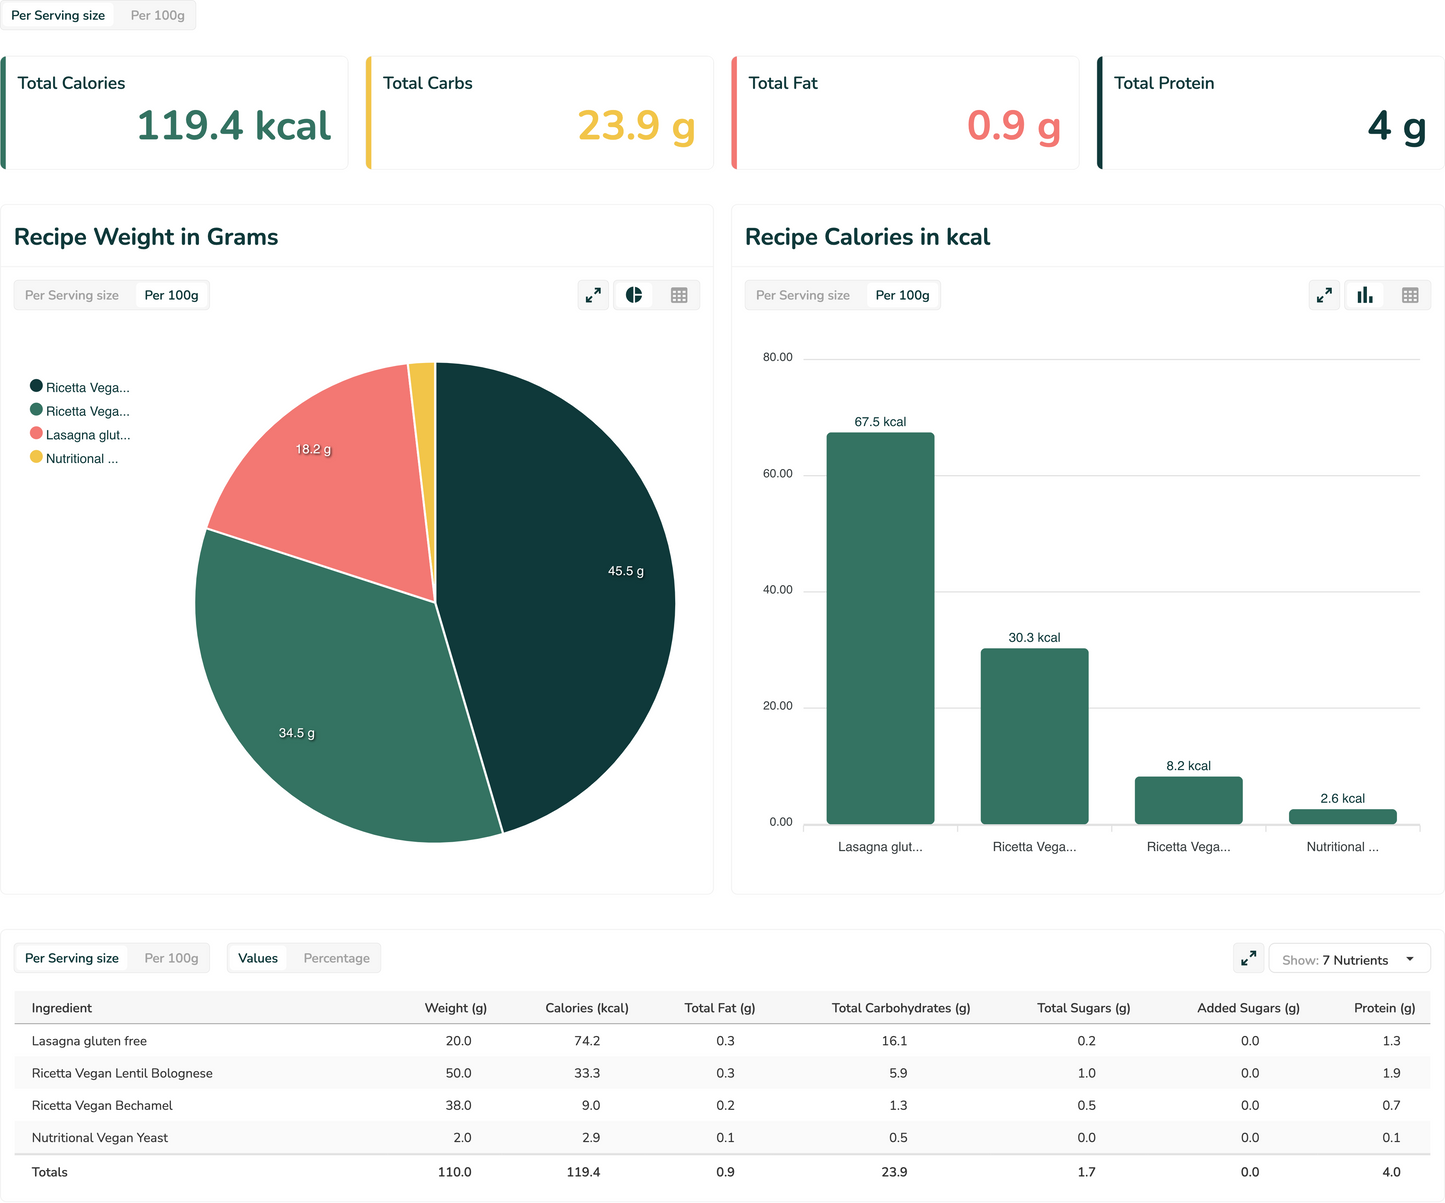Viewport: 1445px width, 1203px height.
Task: Click the 2.6 kcal Nutritional bar
Action: [x=1342, y=817]
